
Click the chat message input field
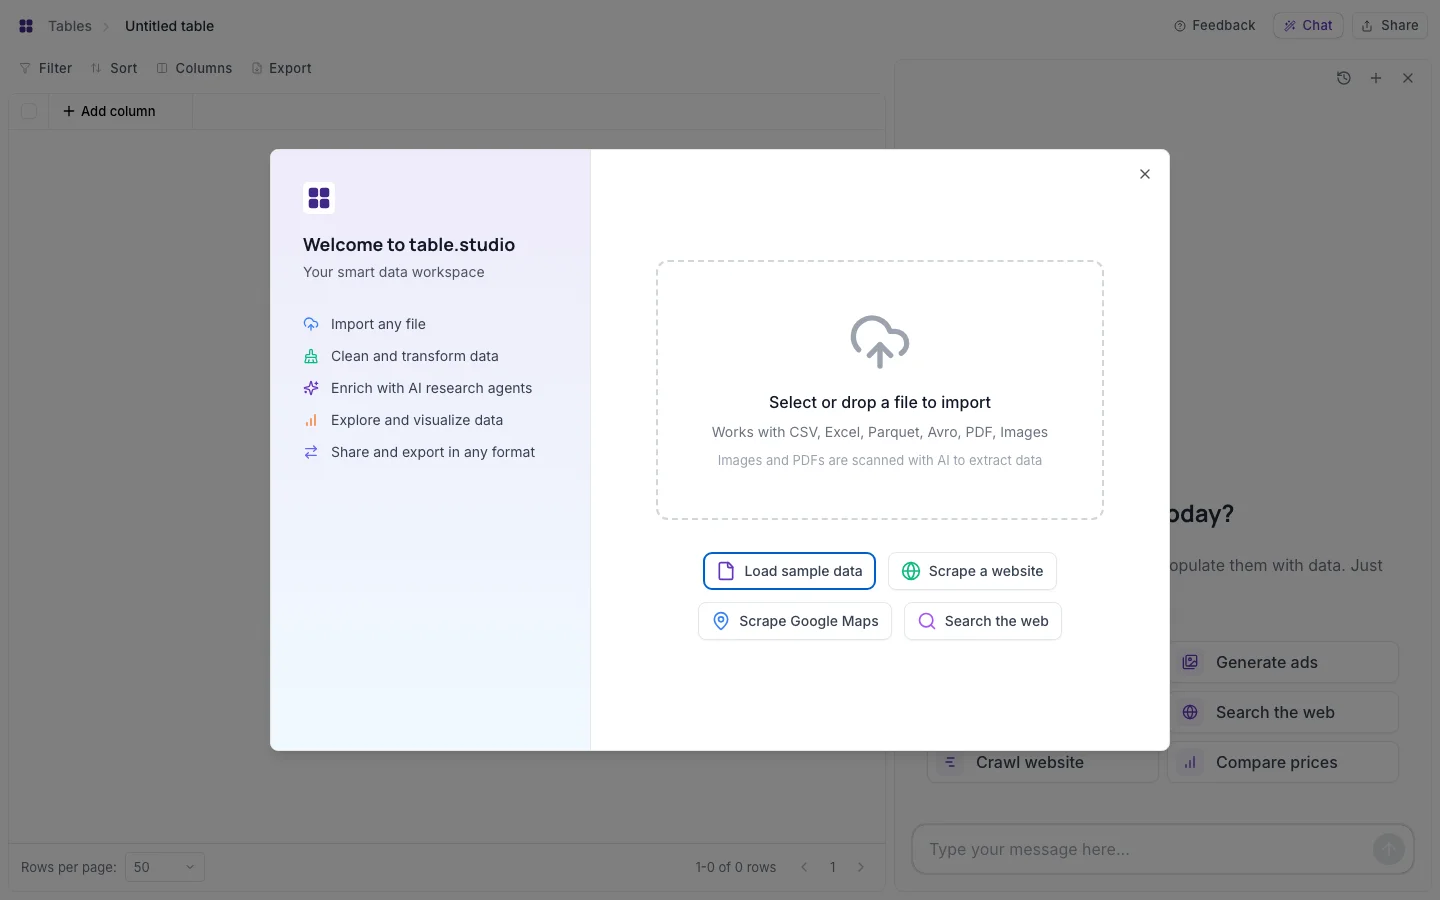(1145, 849)
